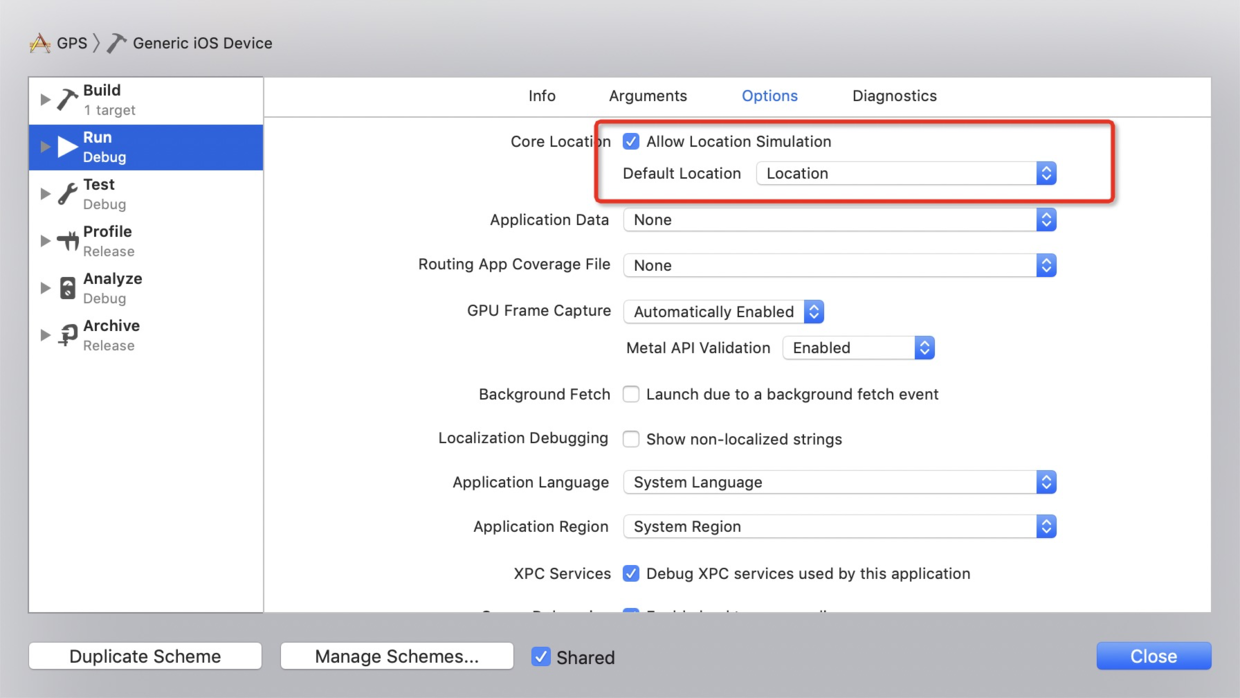1240x698 pixels.
Task: Open Routing App Coverage File dropdown
Action: [x=840, y=265]
